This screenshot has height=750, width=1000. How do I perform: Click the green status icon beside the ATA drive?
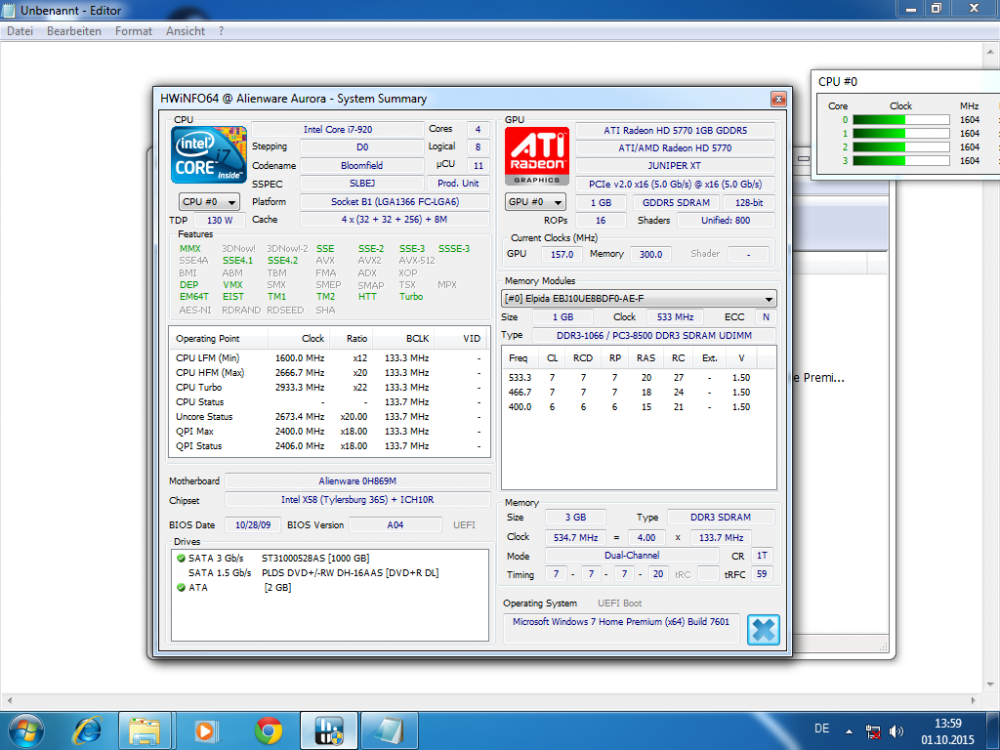pyautogui.click(x=180, y=588)
